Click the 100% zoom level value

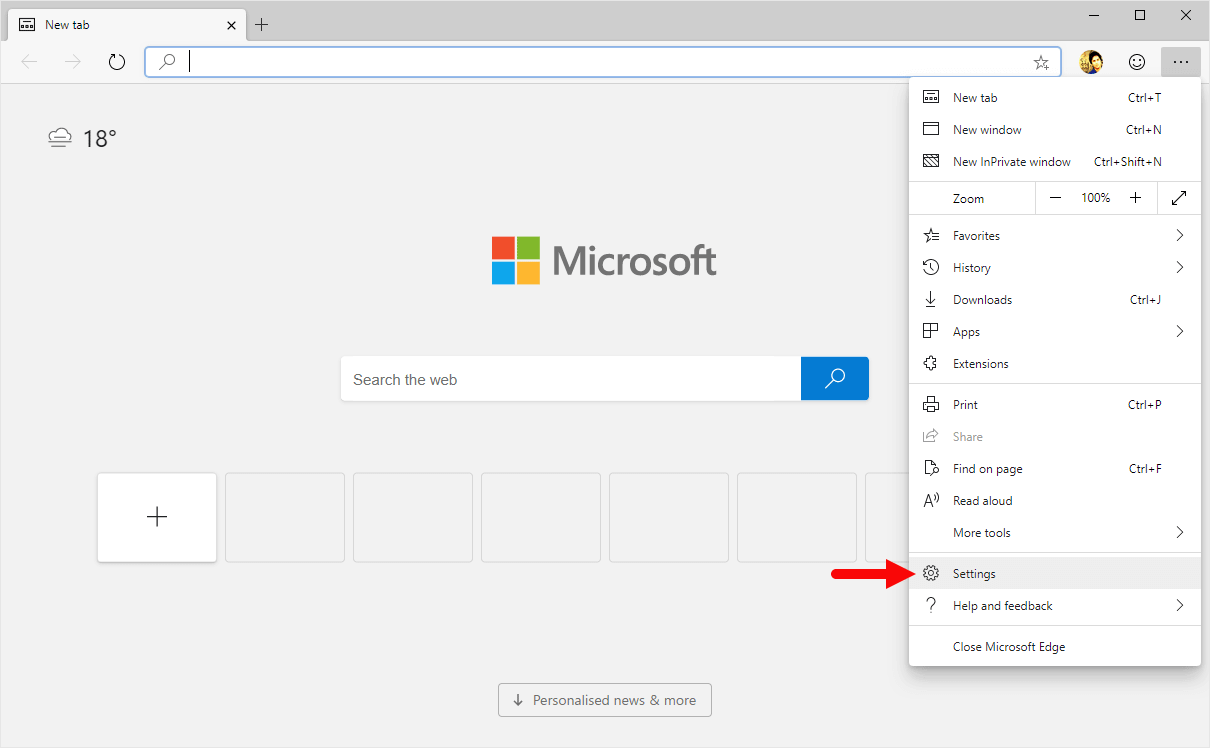tap(1095, 198)
